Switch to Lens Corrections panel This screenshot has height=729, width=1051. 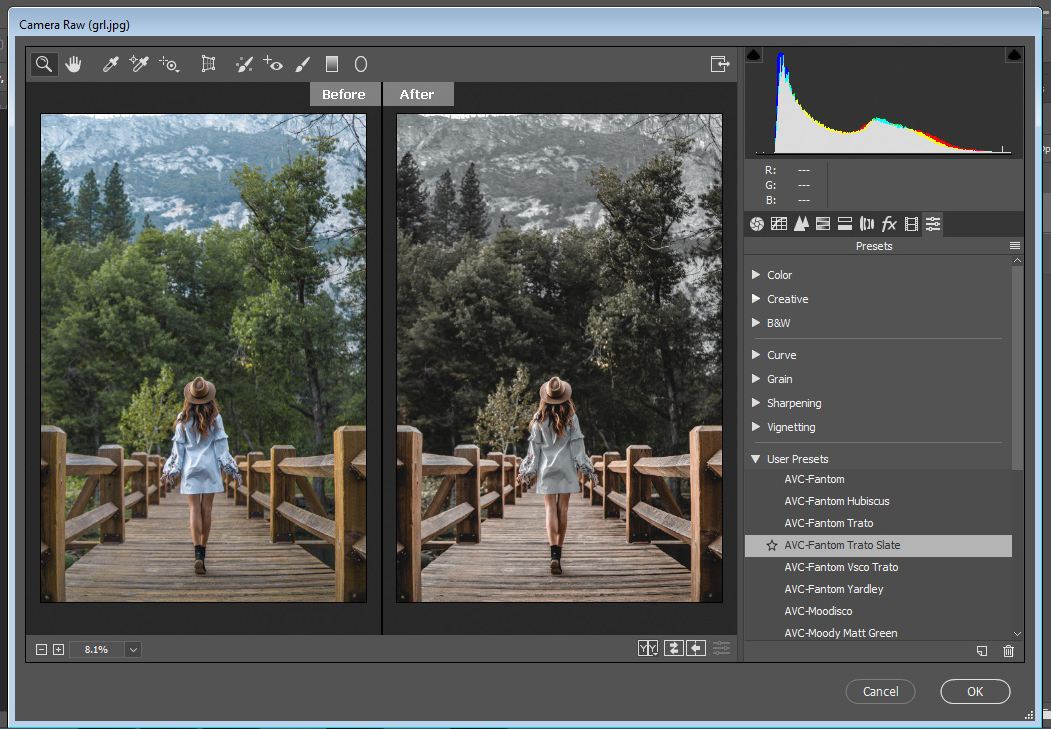tap(867, 224)
